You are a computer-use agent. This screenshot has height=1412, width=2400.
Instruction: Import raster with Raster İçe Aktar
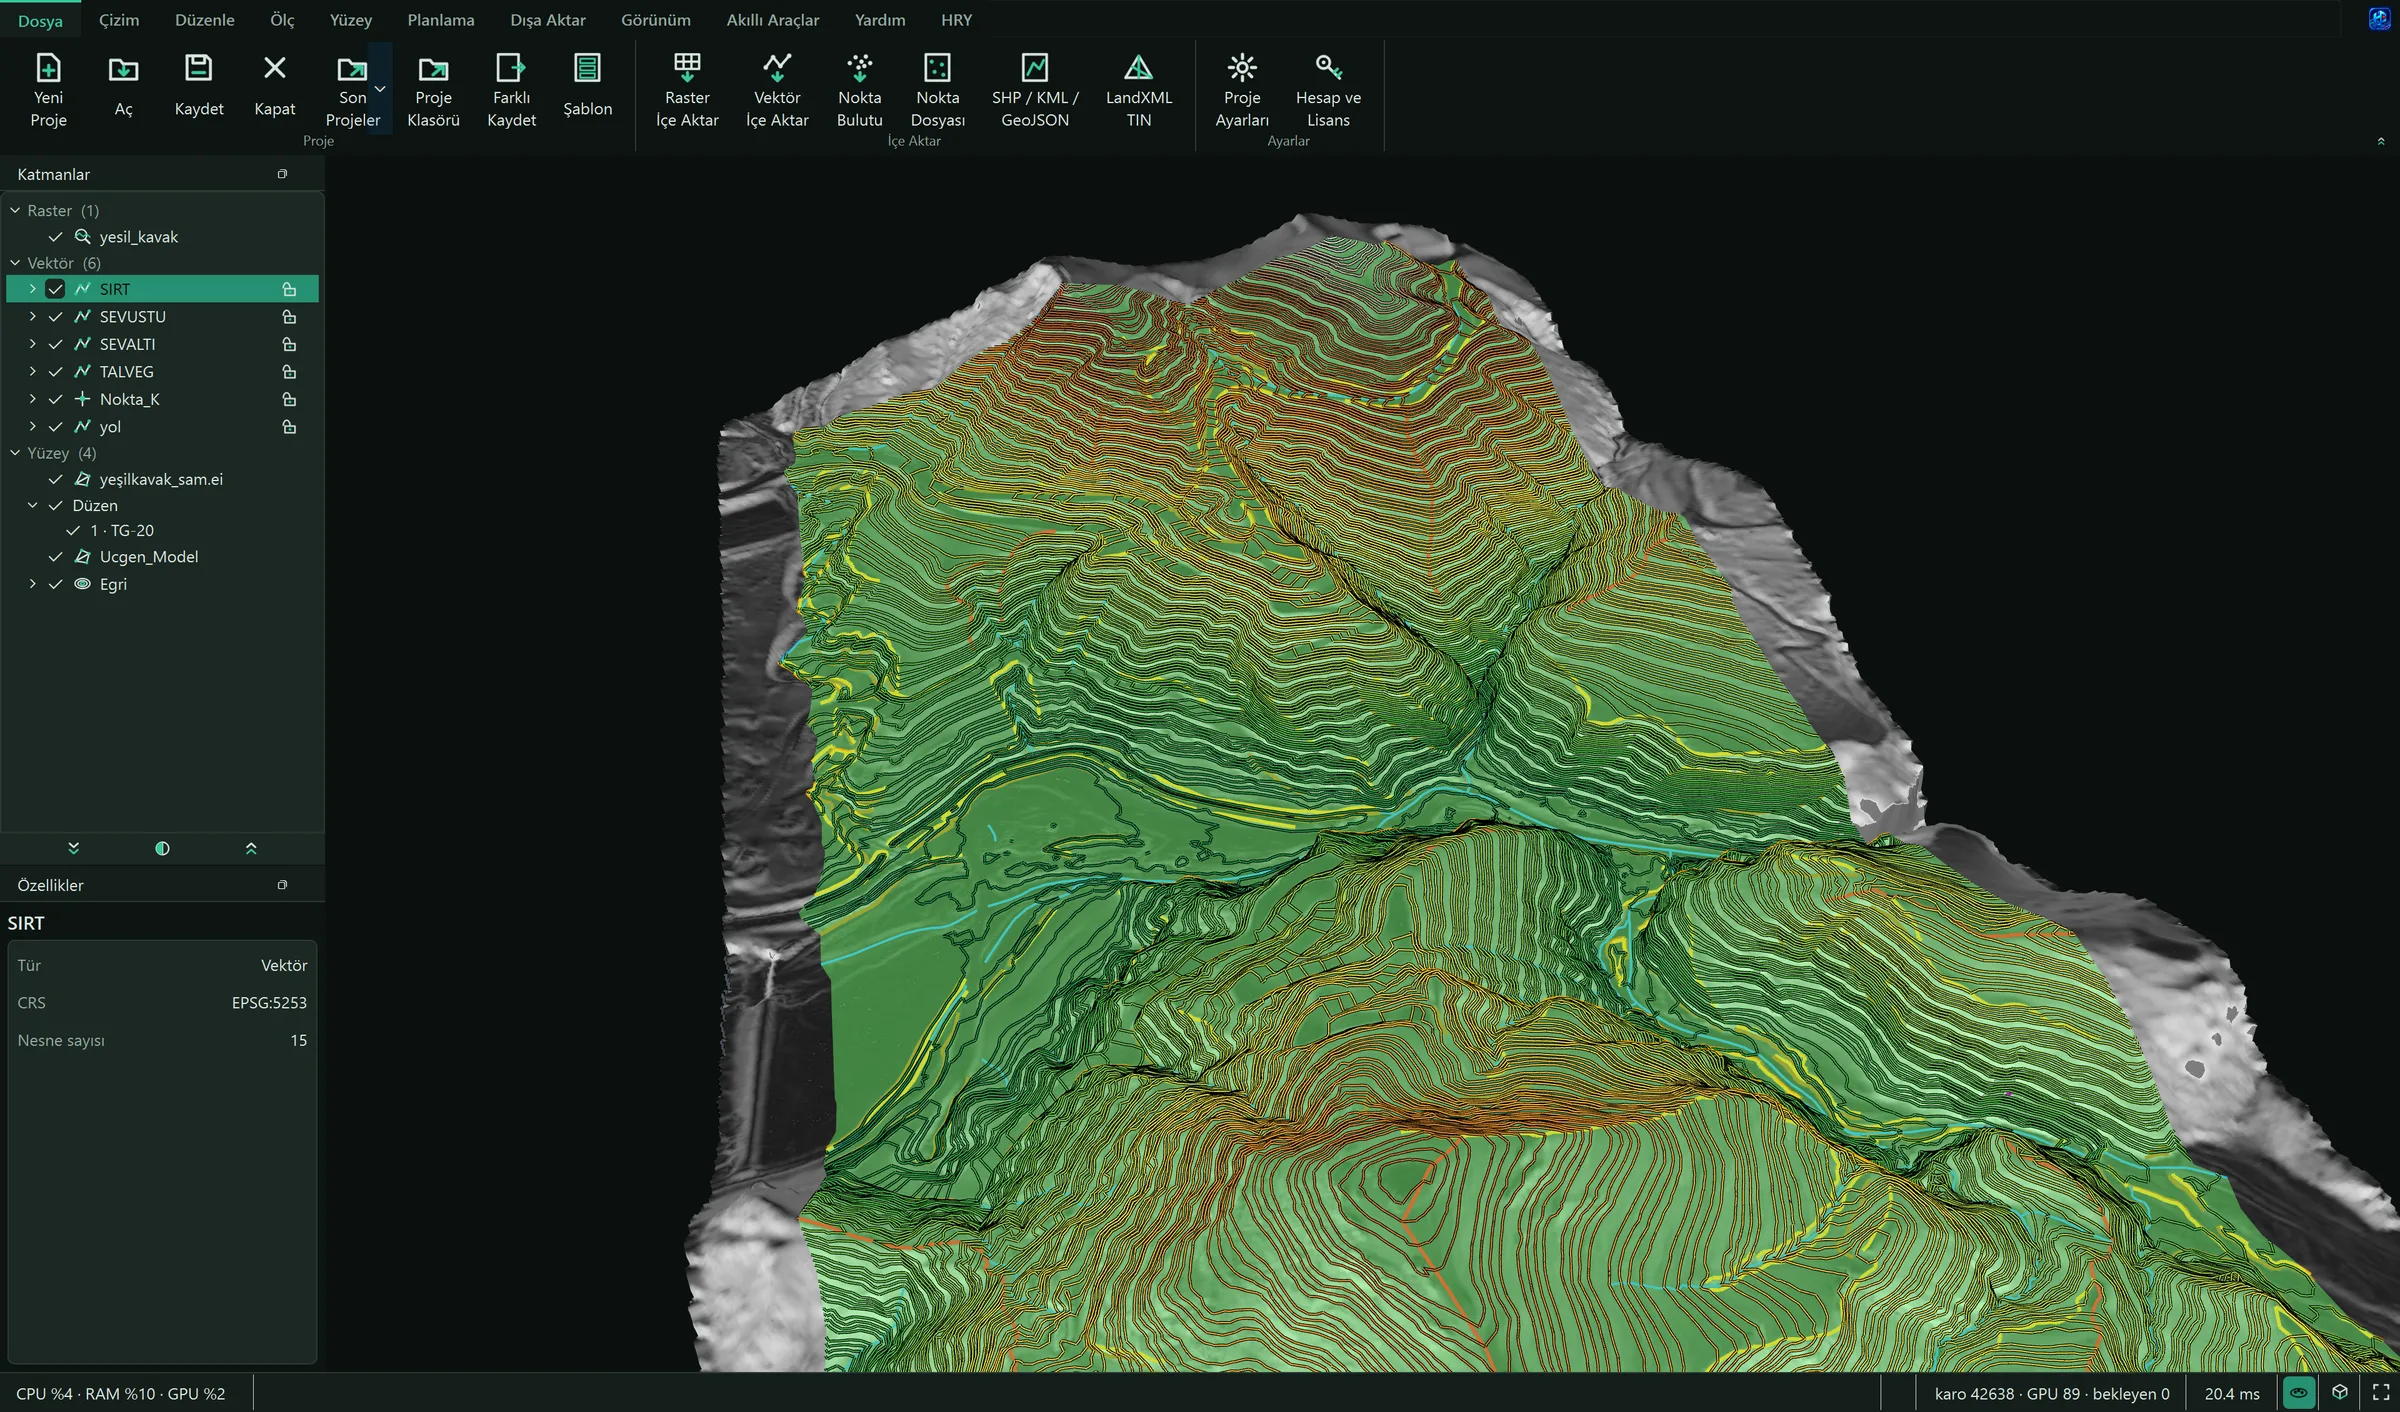point(687,91)
